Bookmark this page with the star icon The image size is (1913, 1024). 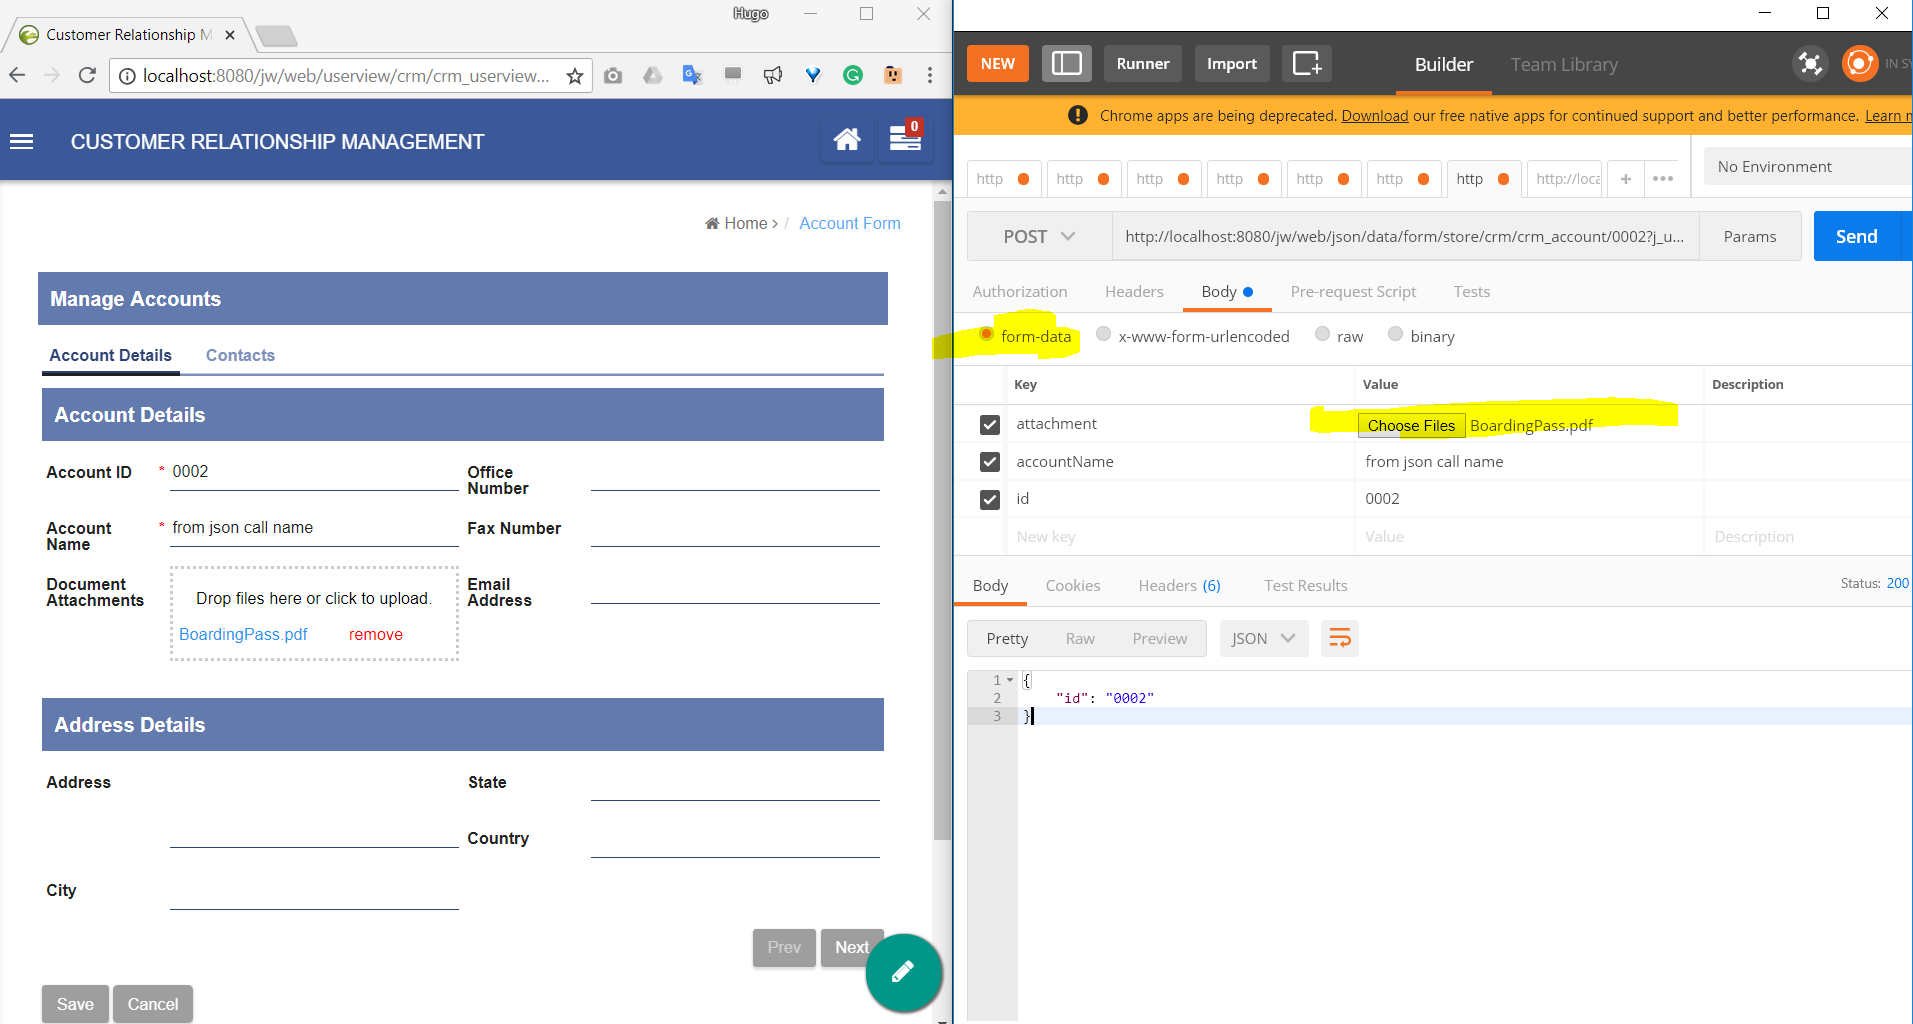coord(575,76)
